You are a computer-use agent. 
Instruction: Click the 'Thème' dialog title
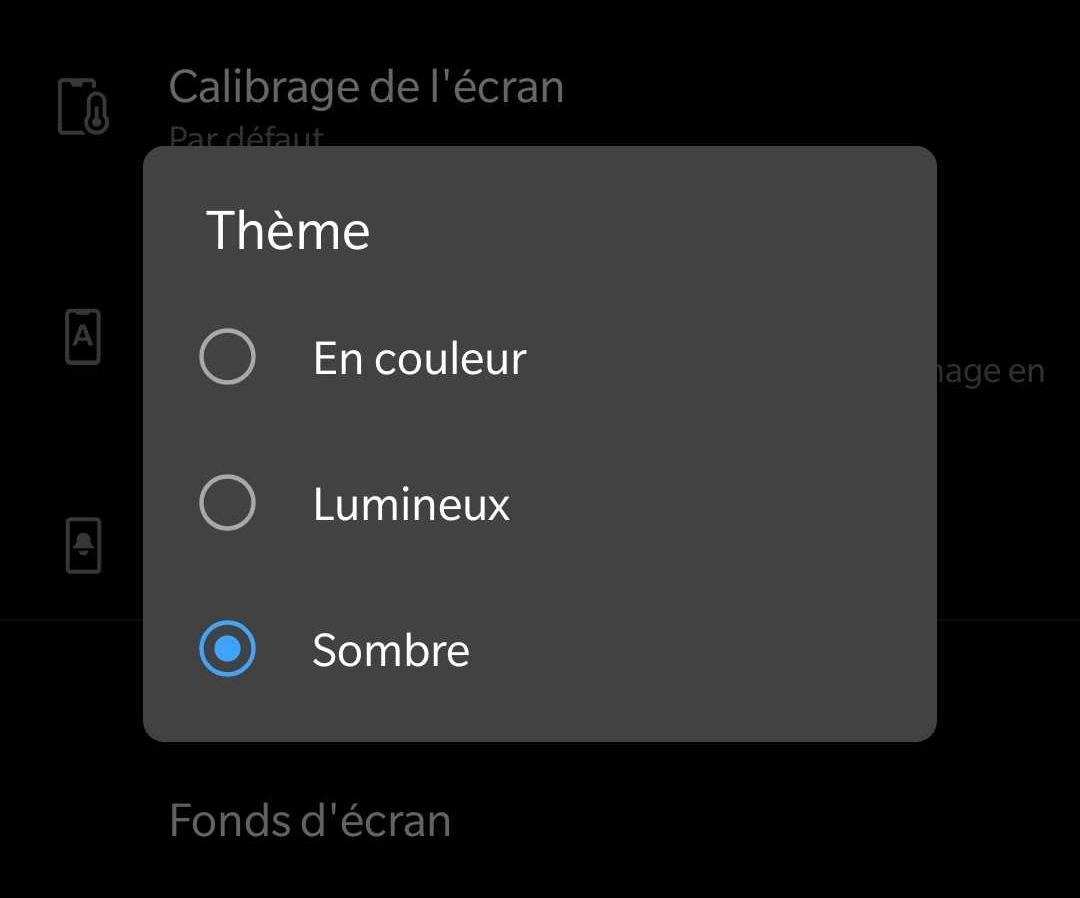[x=288, y=230]
